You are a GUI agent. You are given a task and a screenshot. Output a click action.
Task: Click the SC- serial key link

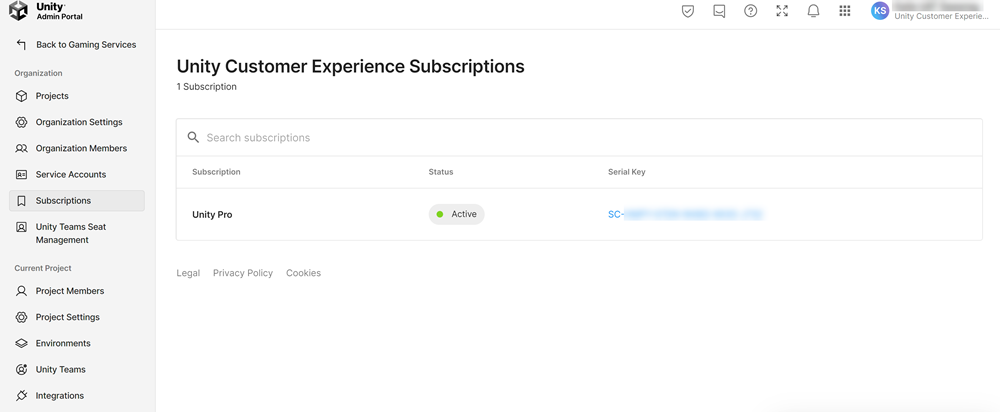point(686,214)
